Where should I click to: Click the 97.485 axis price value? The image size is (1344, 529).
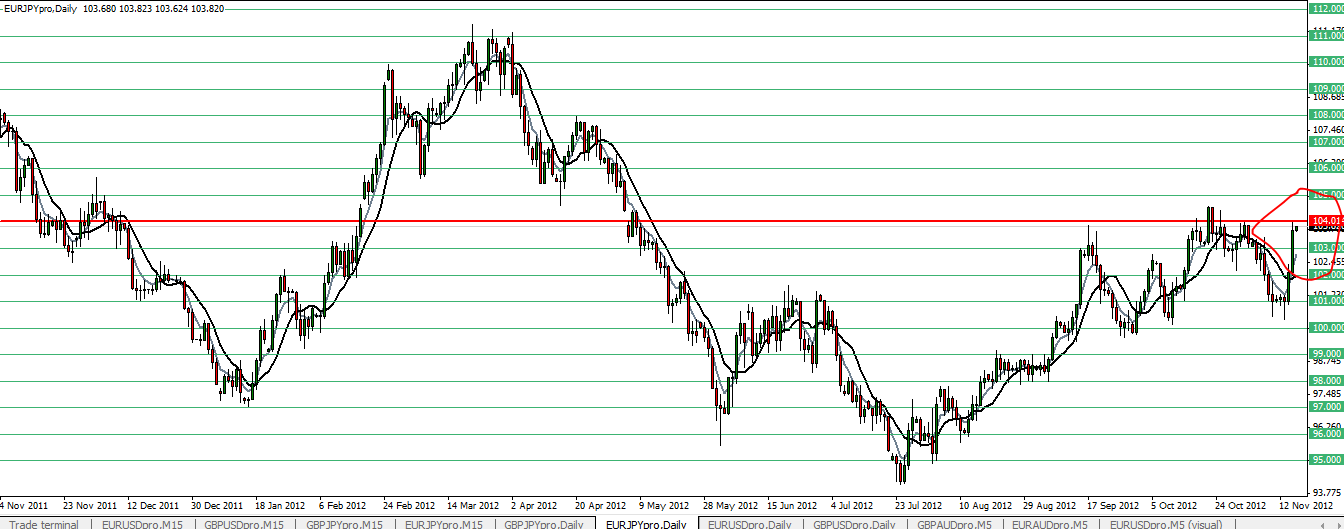1326,394
